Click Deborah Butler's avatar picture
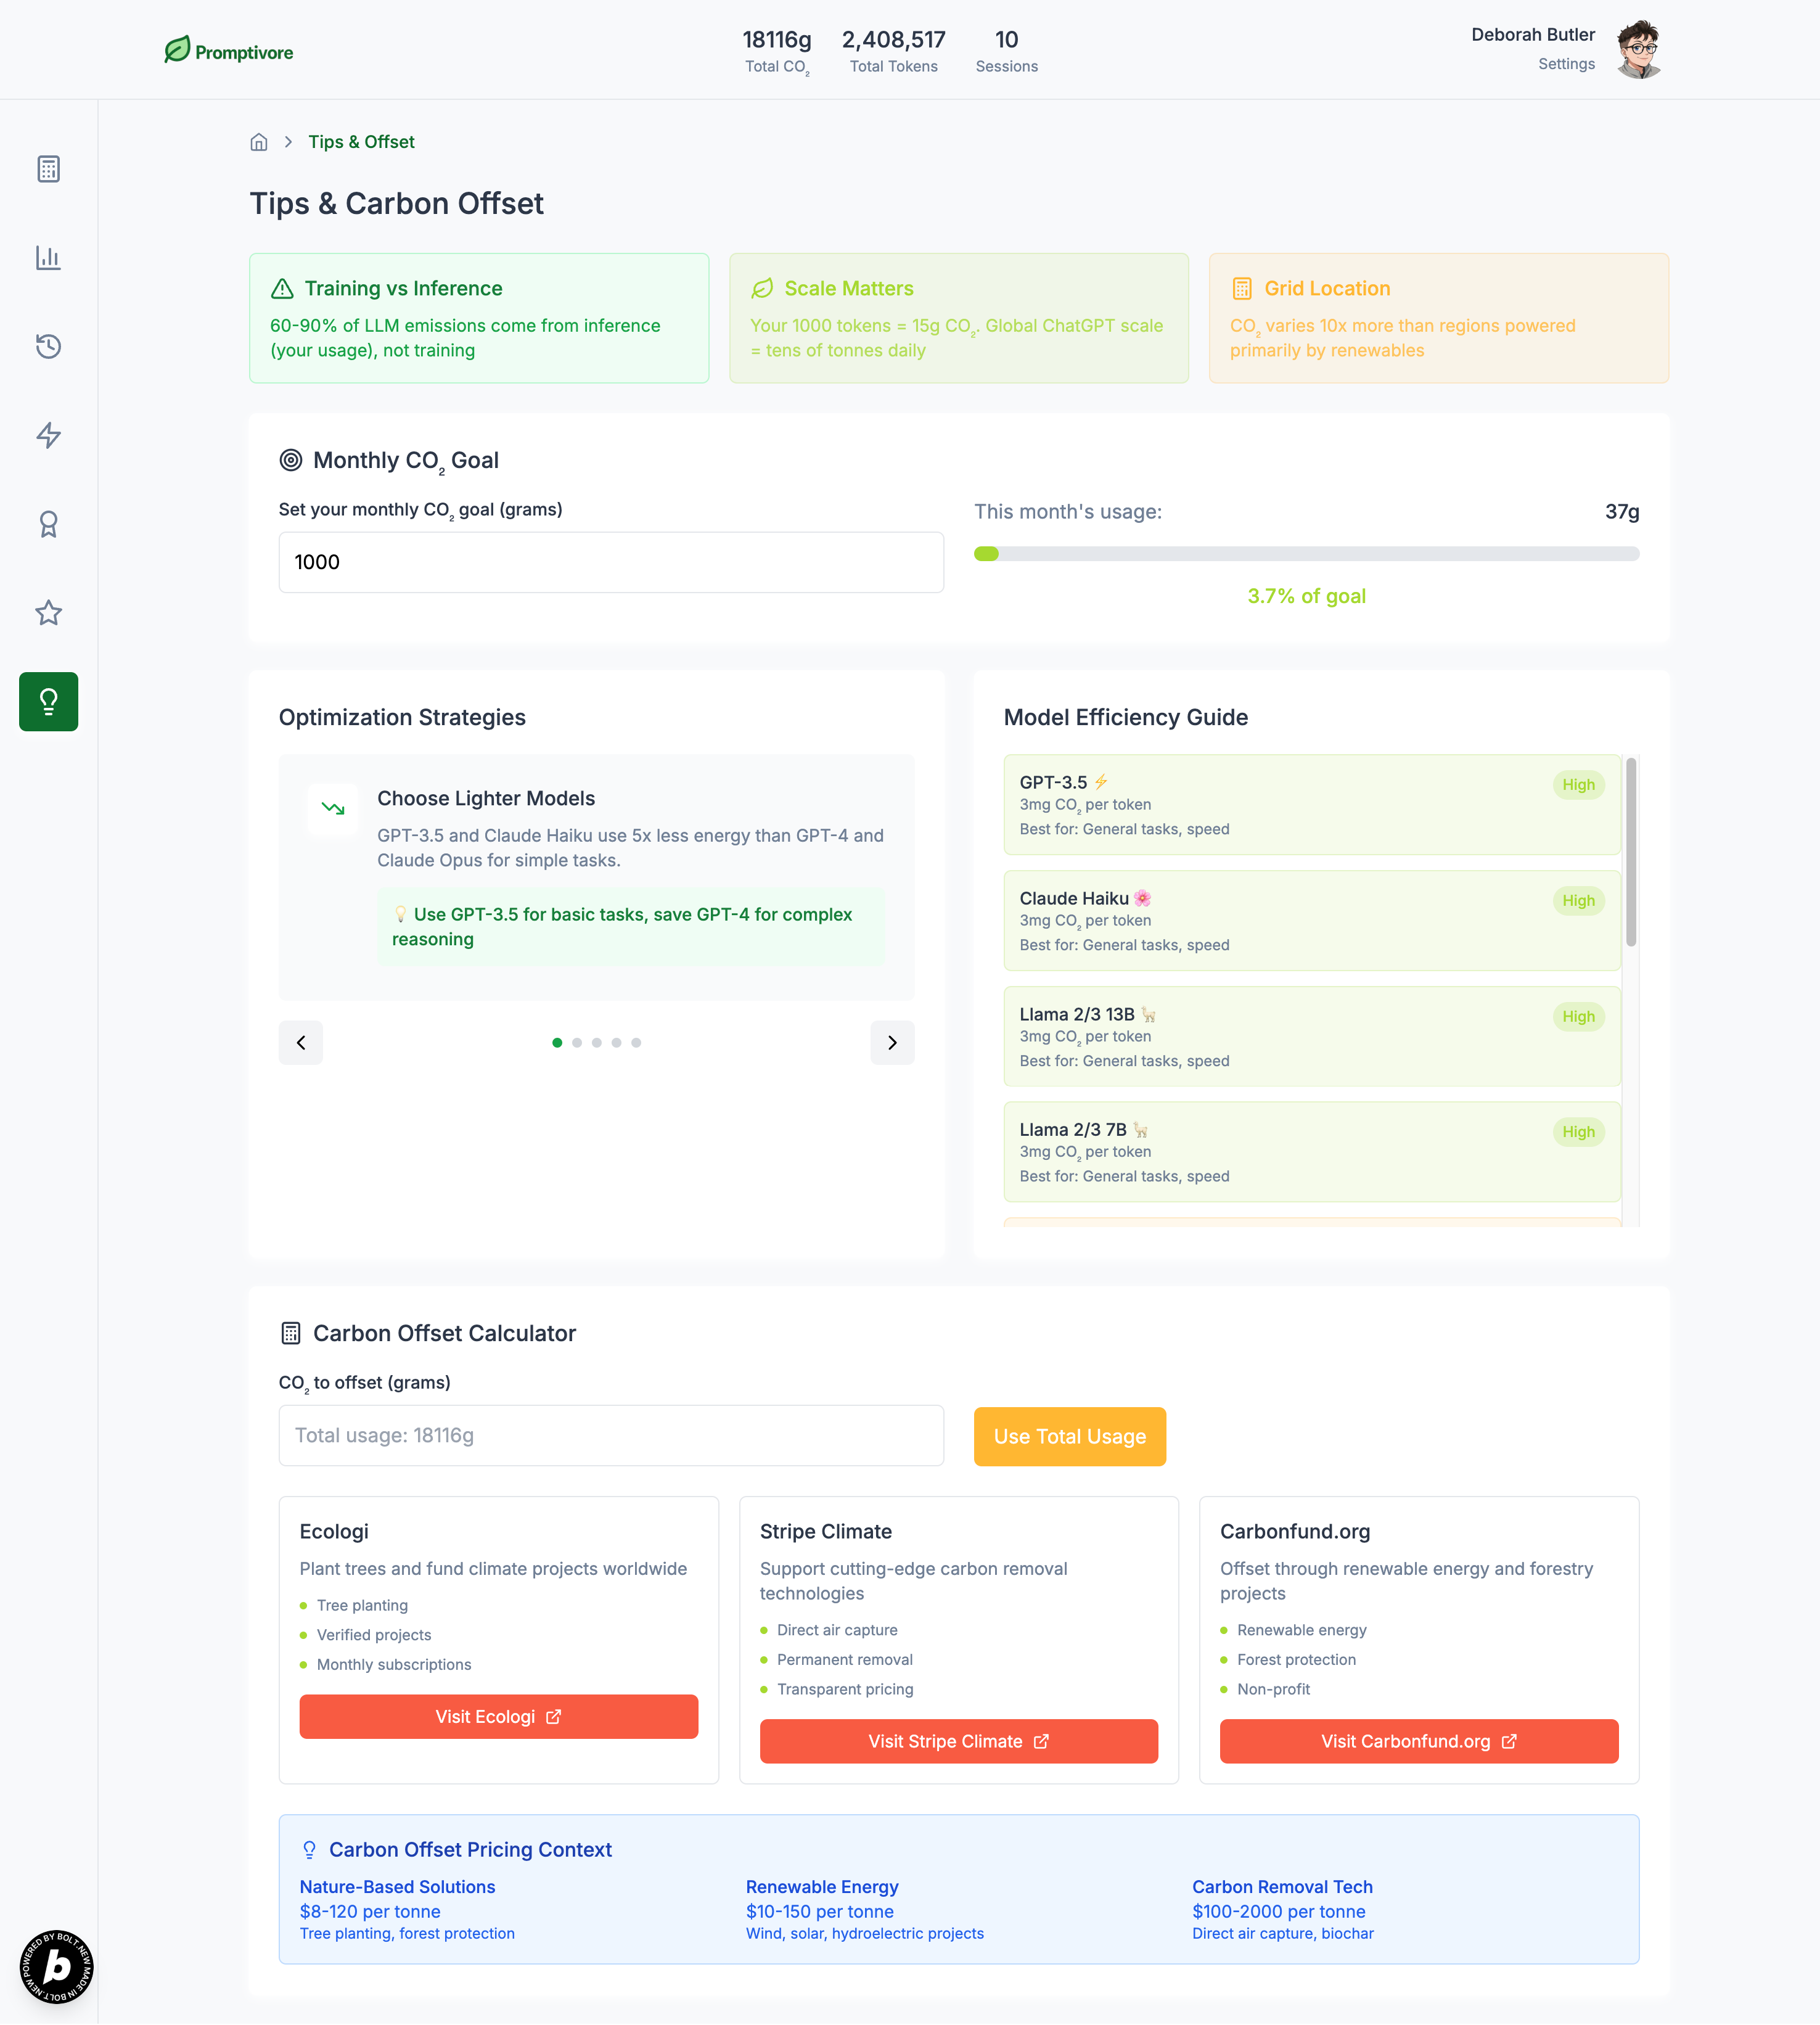 [1639, 49]
